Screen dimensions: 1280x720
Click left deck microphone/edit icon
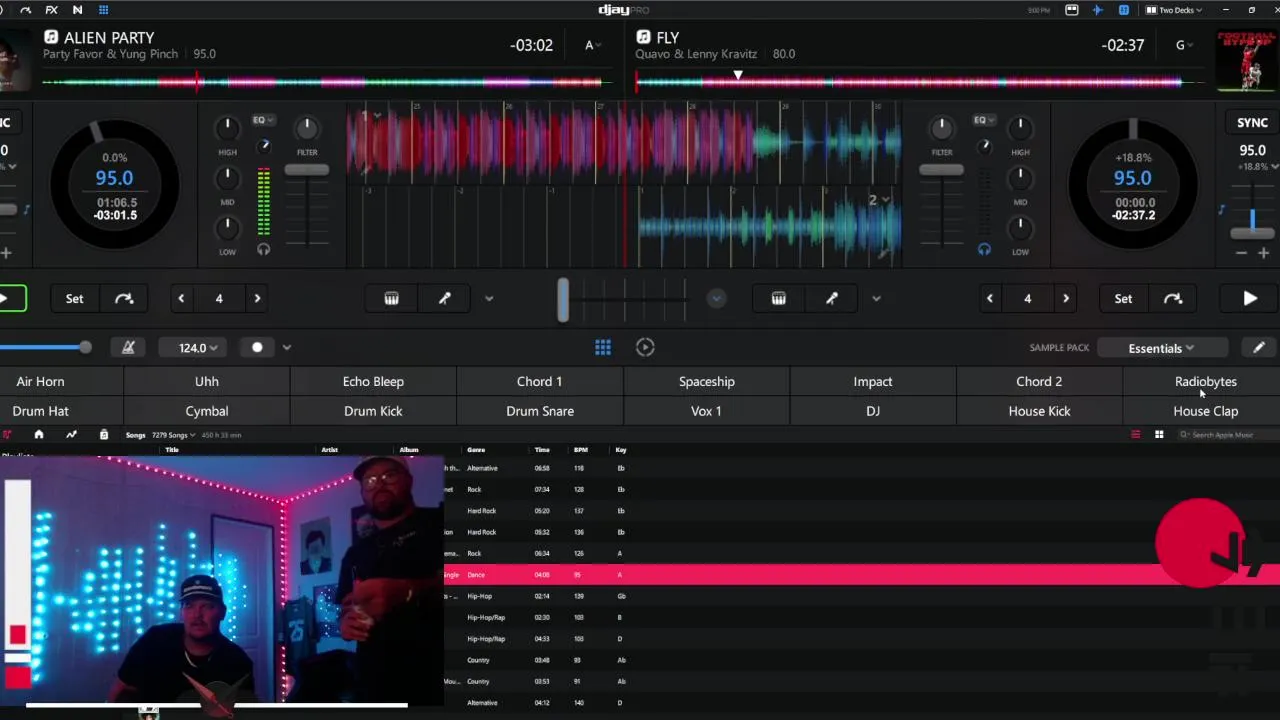tap(445, 298)
